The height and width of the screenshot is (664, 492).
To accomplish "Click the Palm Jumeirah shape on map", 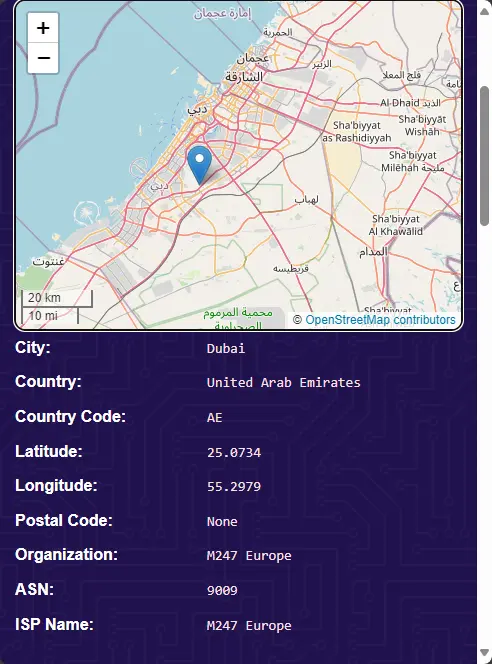I will pyautogui.click(x=87, y=213).
